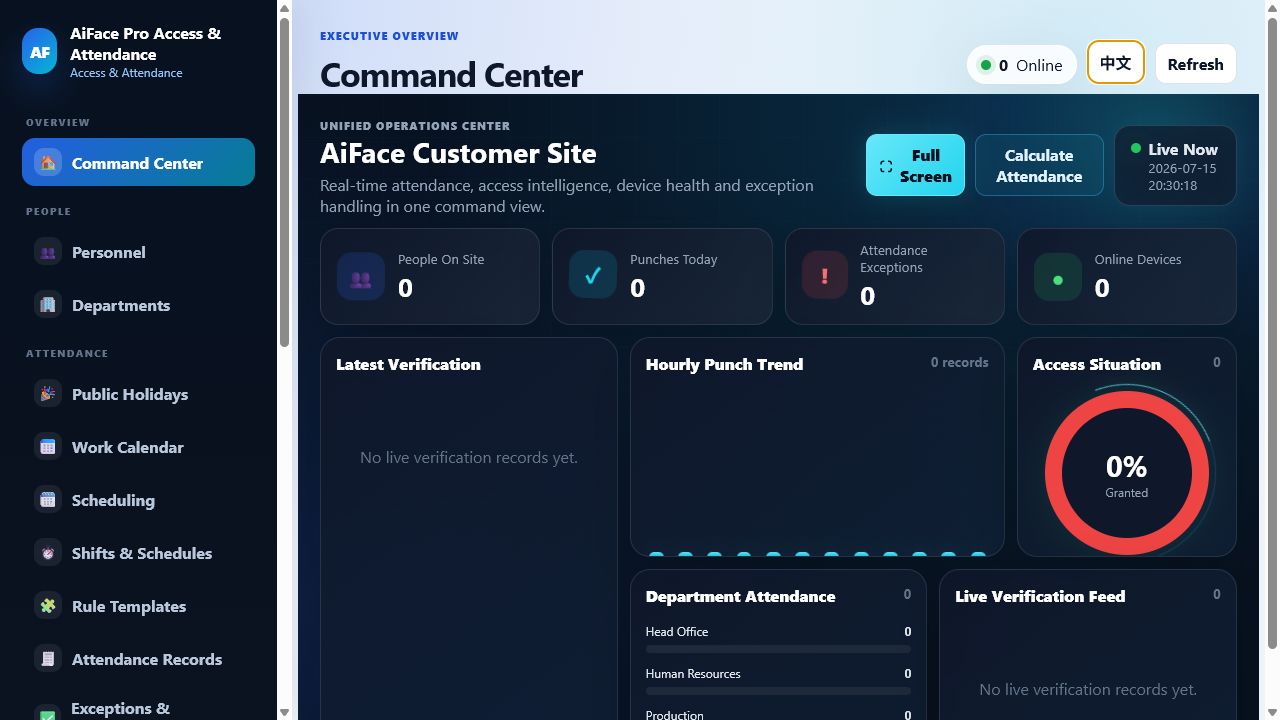The image size is (1280, 720).
Task: Click the '0 records' label
Action: click(x=959, y=362)
